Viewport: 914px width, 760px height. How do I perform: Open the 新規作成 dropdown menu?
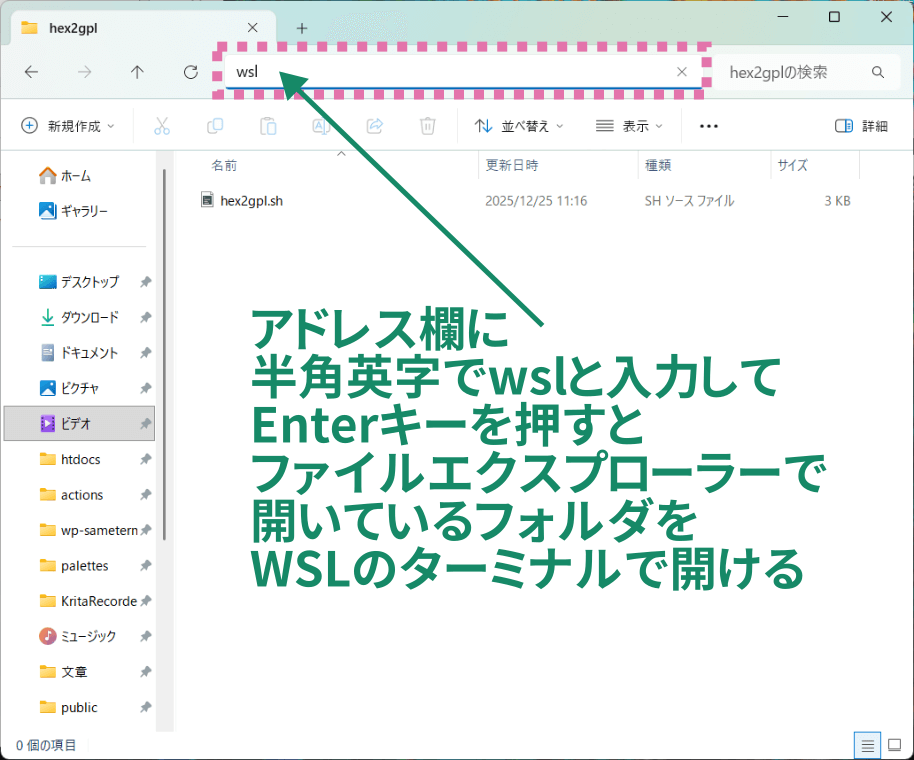coord(68,126)
